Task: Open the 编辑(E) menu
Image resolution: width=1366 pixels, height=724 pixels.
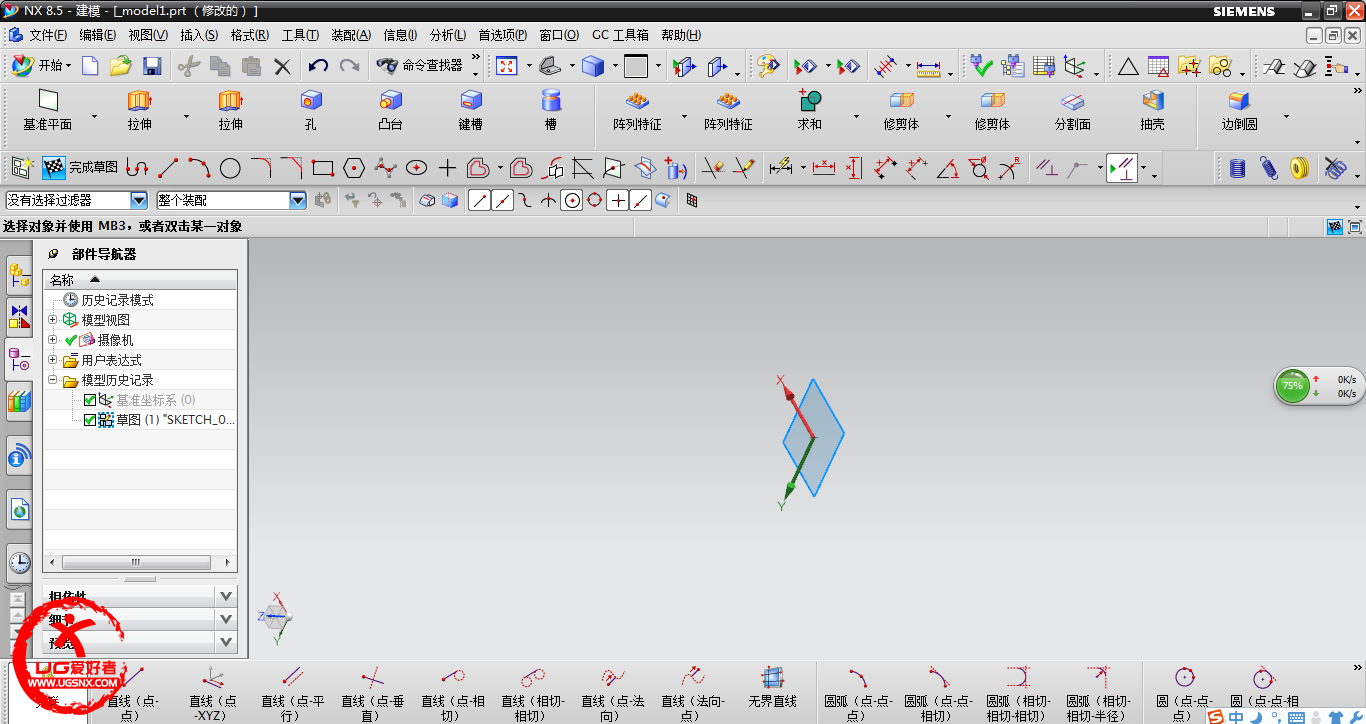Action: pos(98,35)
